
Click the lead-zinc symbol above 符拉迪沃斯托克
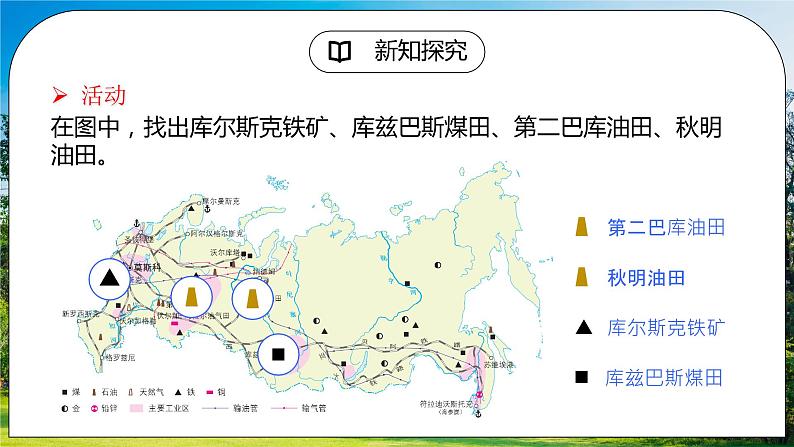click(479, 395)
